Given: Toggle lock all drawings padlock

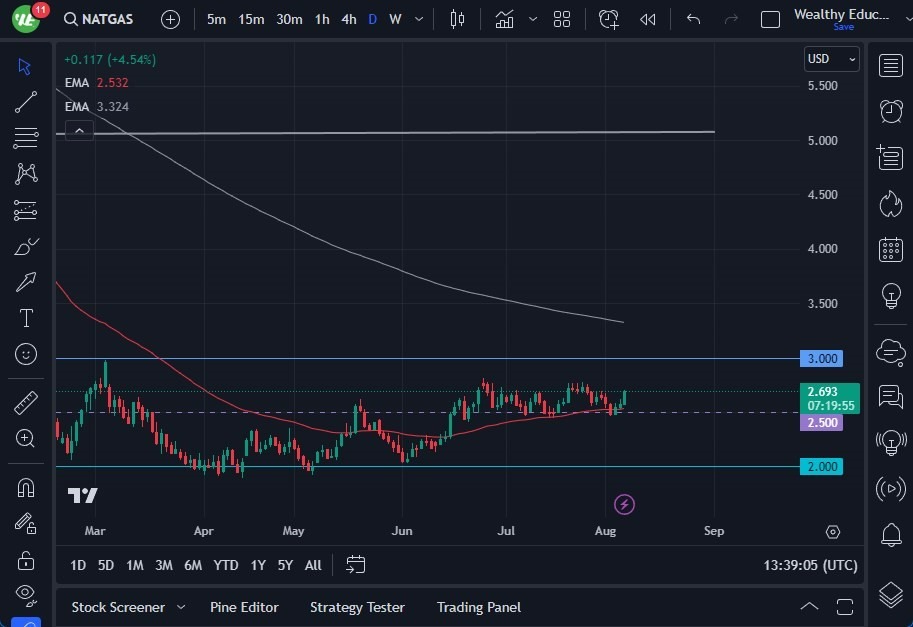Looking at the screenshot, I should tap(26, 559).
